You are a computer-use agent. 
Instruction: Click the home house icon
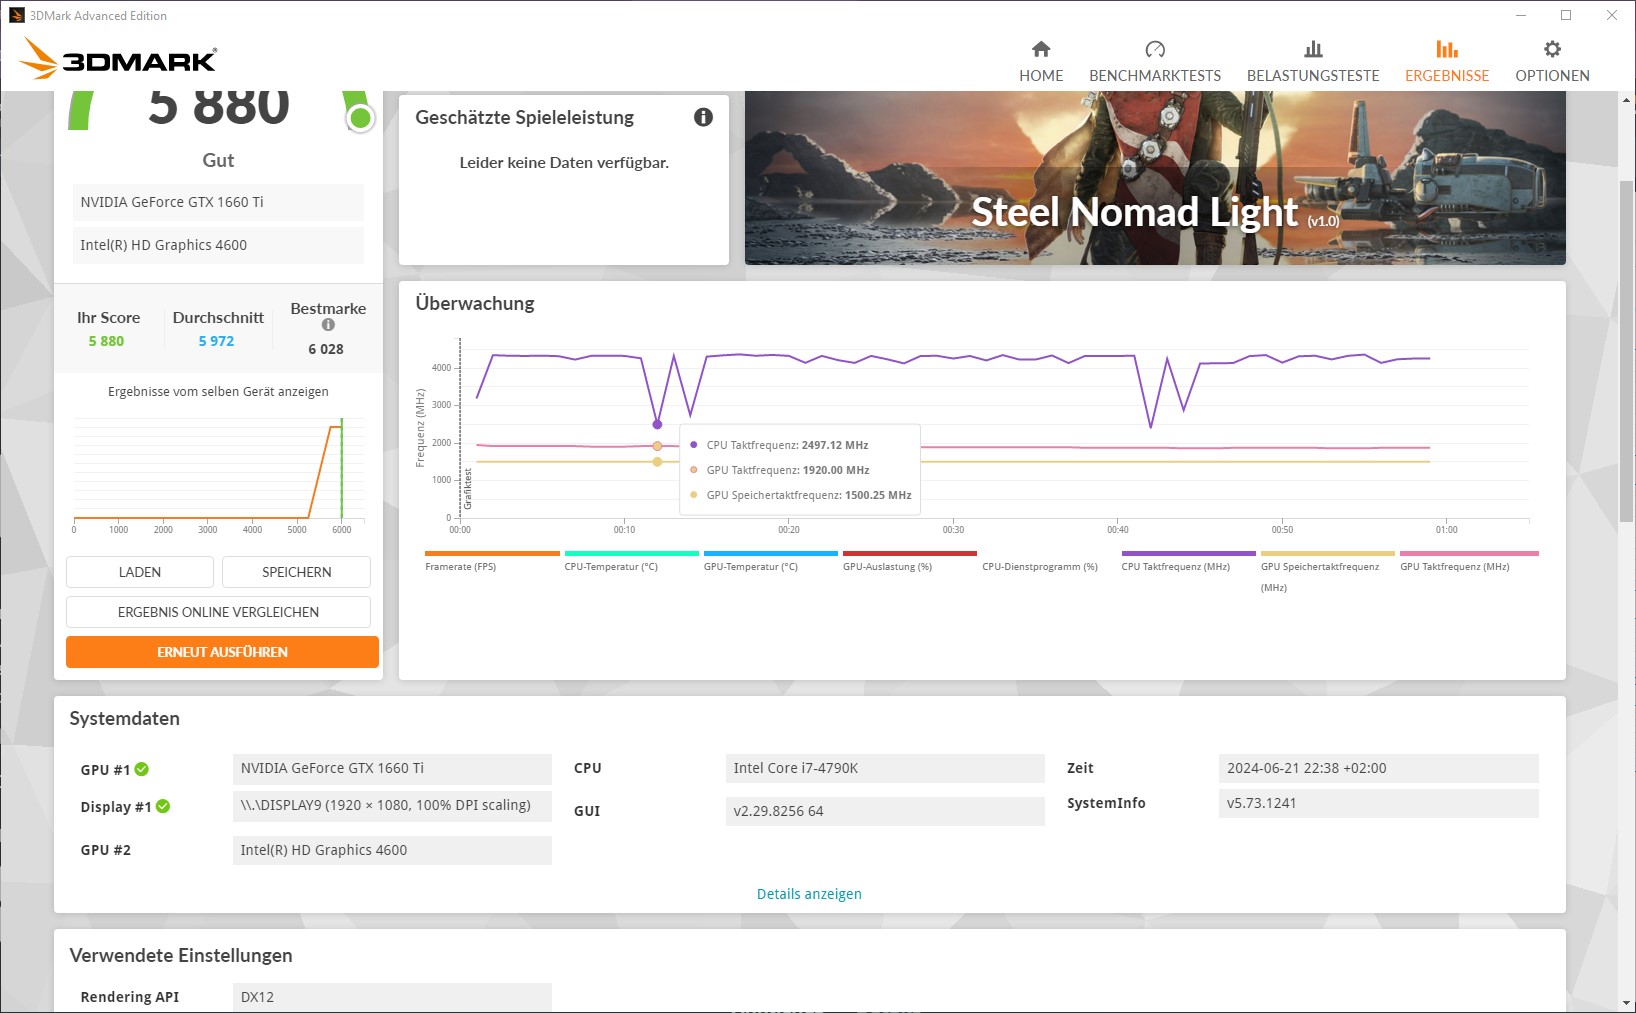click(x=1041, y=49)
